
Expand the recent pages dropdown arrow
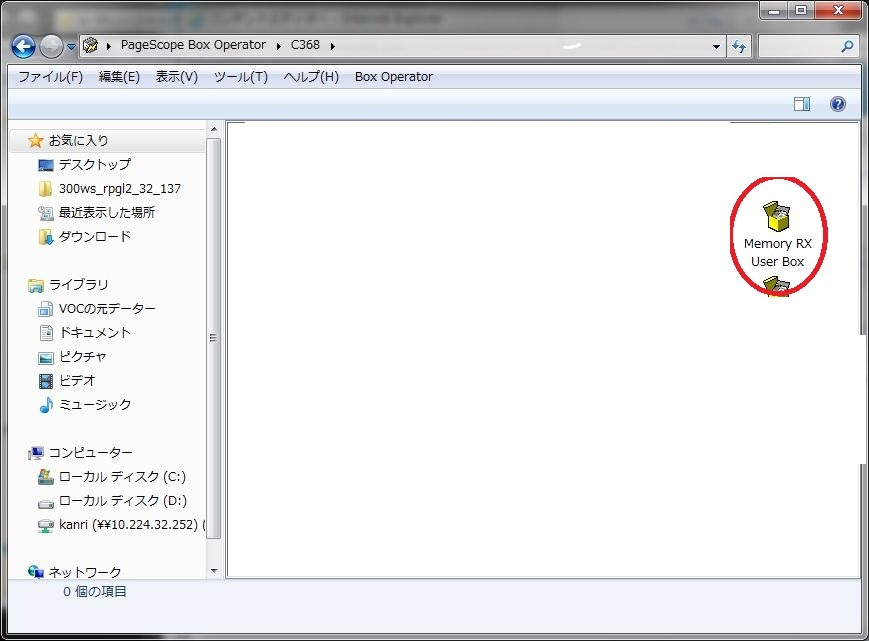71,46
